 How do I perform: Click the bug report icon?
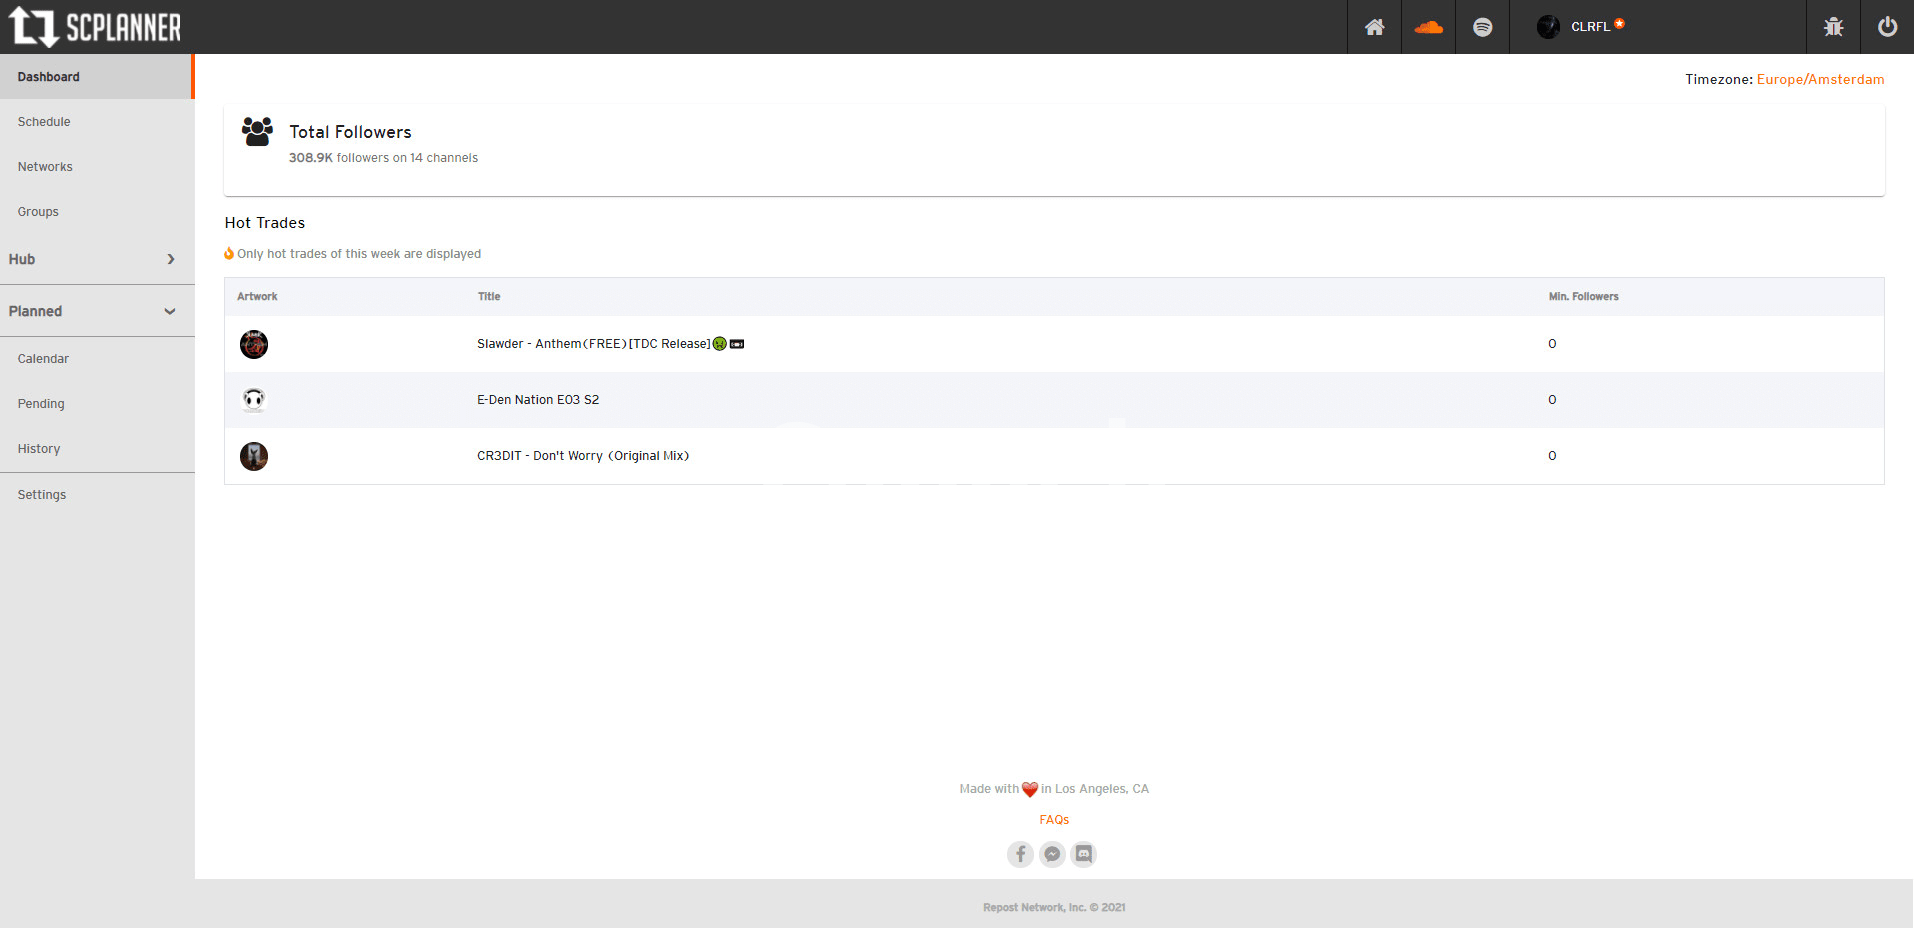(1833, 27)
